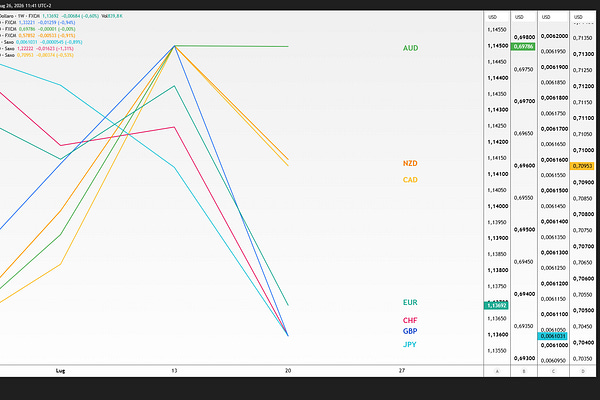The width and height of the screenshot is (600, 400).
Task: Click the 0,71000 value on price scale
Action: click(x=583, y=150)
